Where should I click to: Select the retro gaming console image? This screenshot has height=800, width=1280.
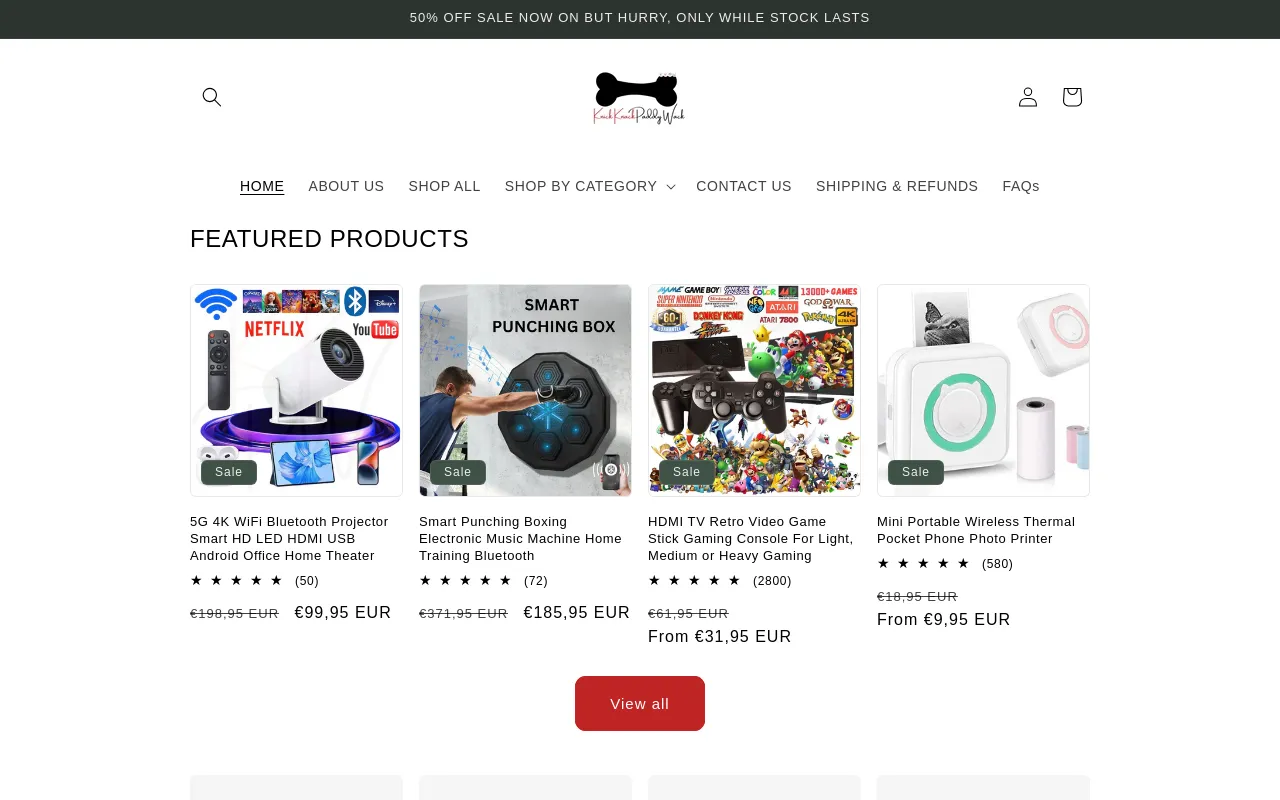coord(754,390)
